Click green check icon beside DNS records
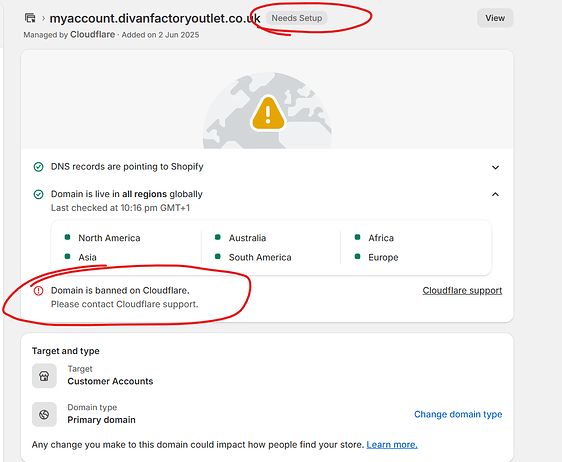 click(x=38, y=167)
